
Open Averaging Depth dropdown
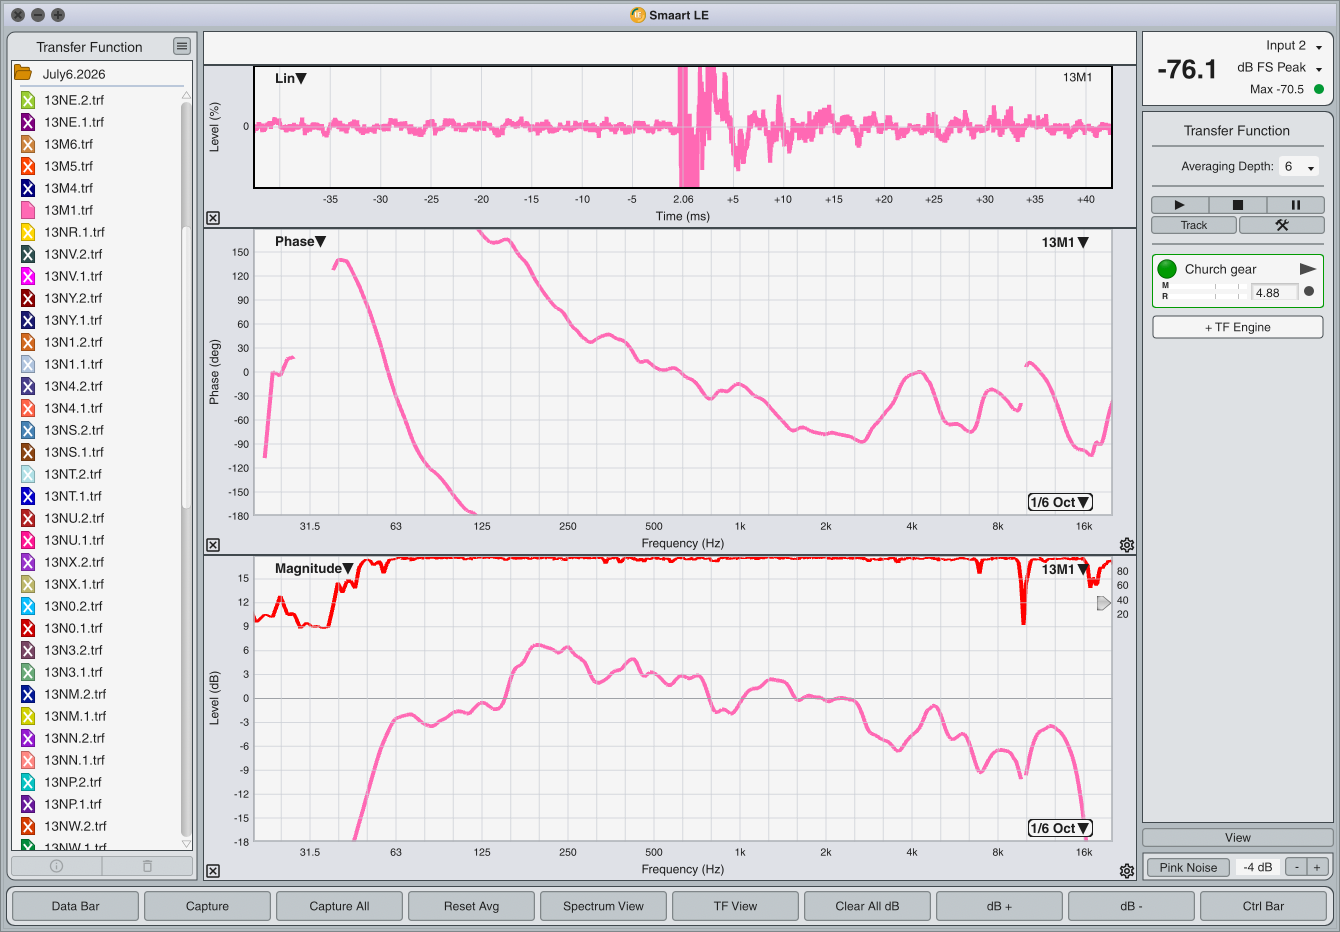(x=1299, y=167)
